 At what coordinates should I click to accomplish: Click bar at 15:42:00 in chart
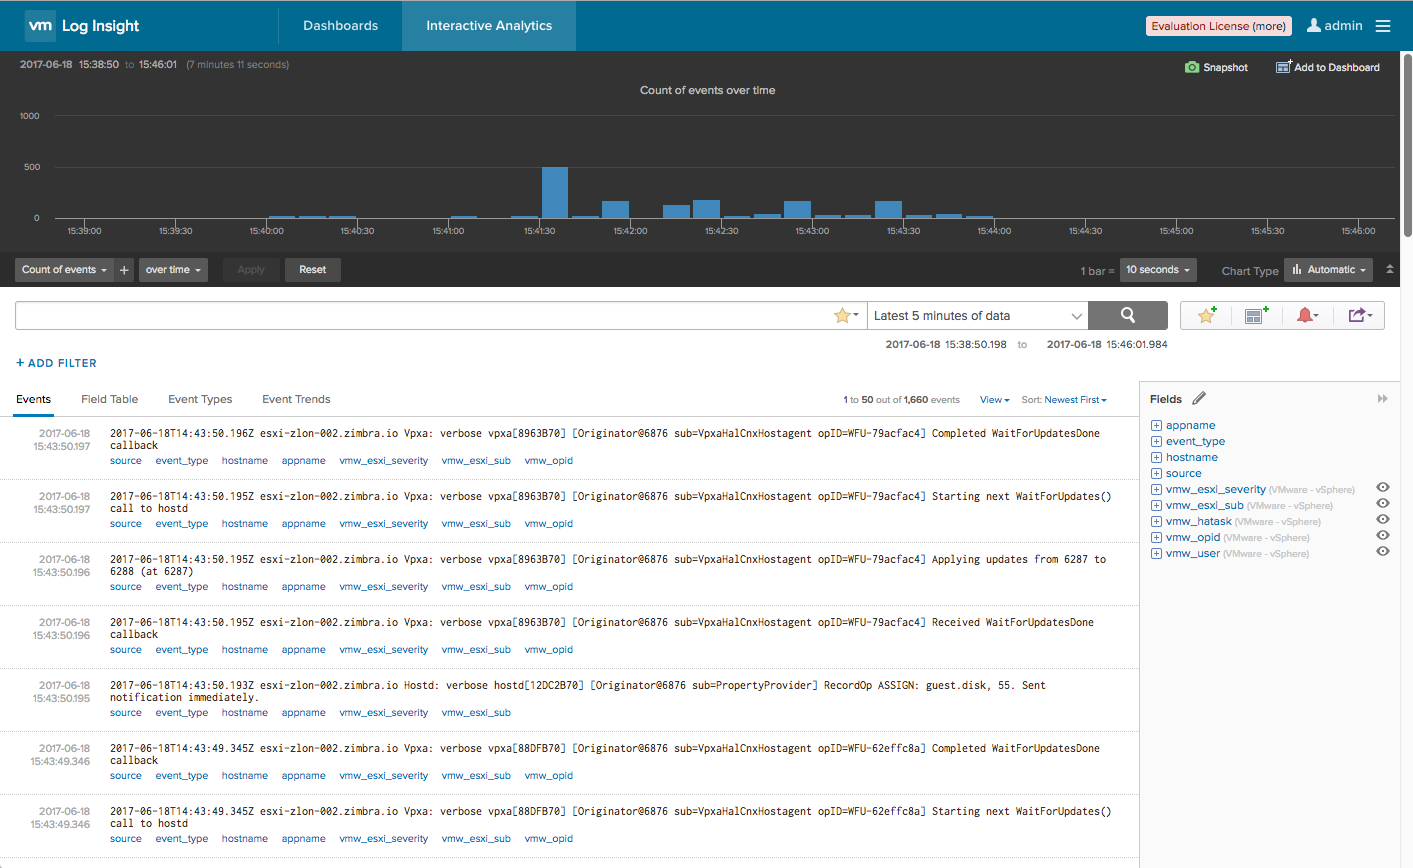616,210
